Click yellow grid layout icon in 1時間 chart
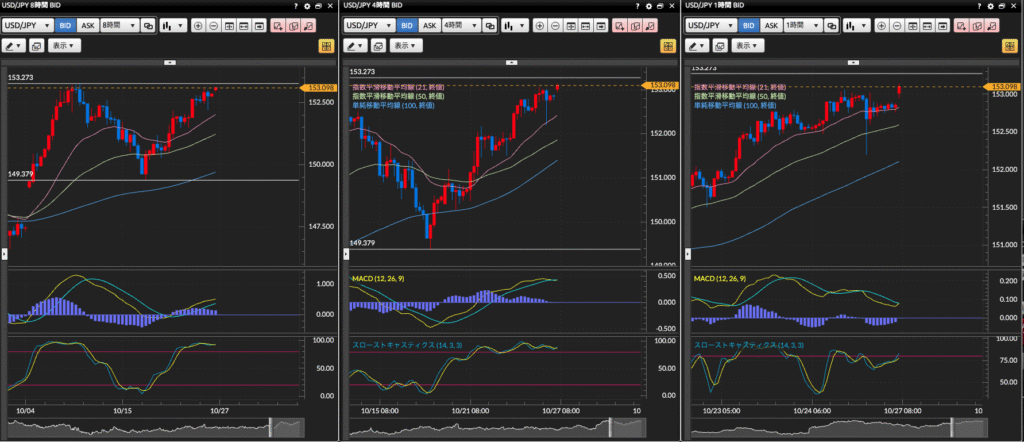 click(x=1010, y=46)
